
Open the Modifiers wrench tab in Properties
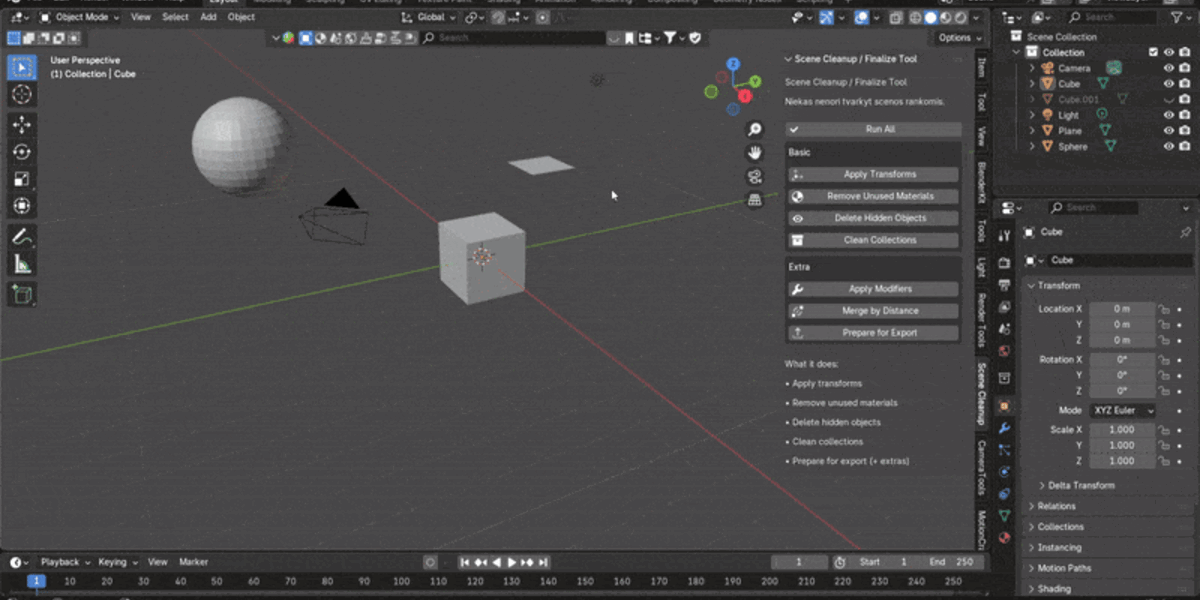[x=1005, y=428]
